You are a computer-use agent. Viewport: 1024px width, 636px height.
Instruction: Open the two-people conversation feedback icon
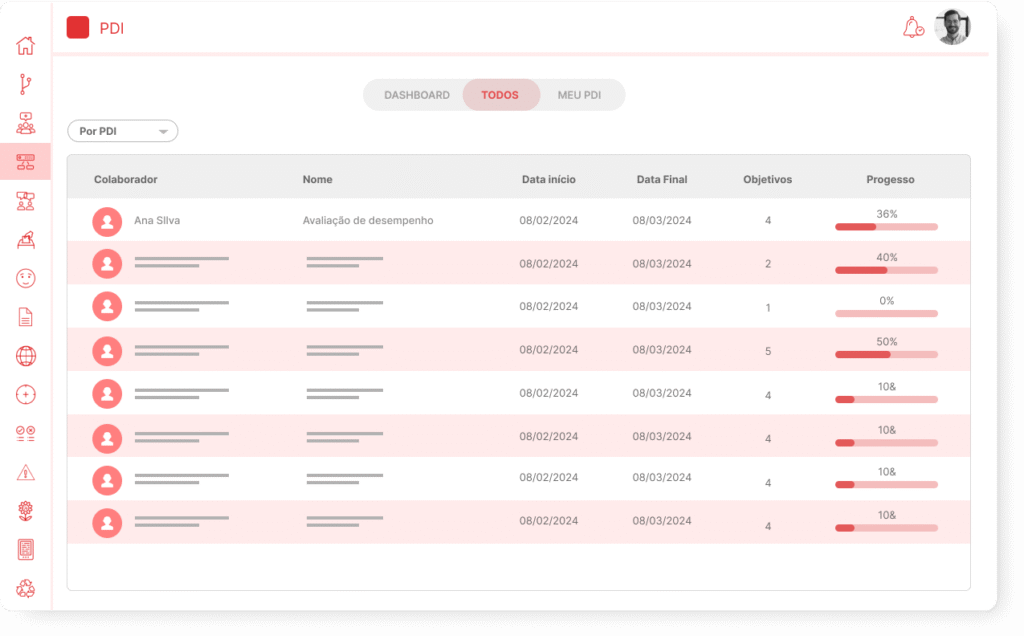(25, 200)
